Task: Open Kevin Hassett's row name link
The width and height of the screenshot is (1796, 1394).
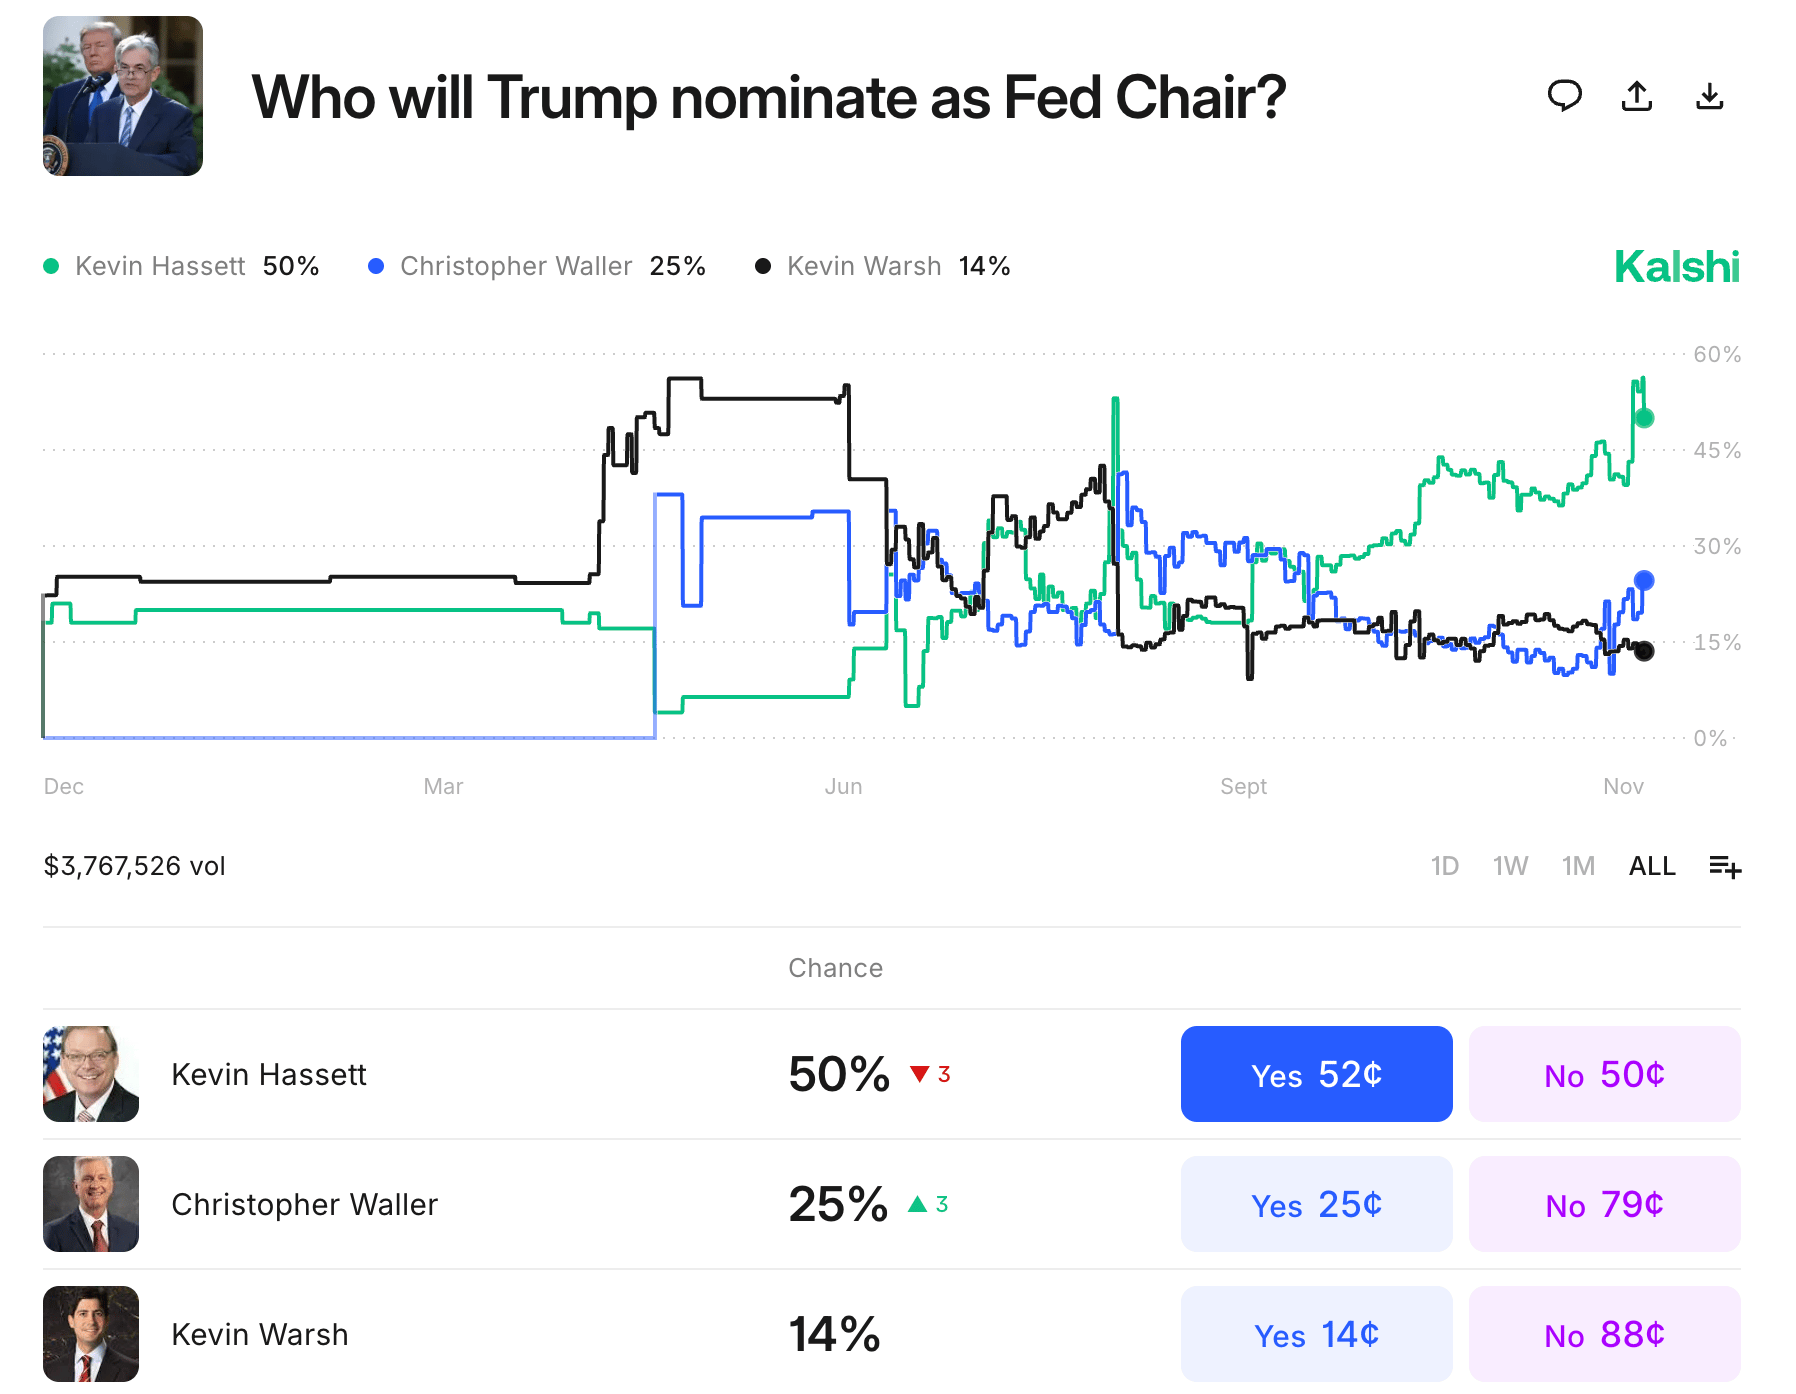Action: click(269, 1074)
